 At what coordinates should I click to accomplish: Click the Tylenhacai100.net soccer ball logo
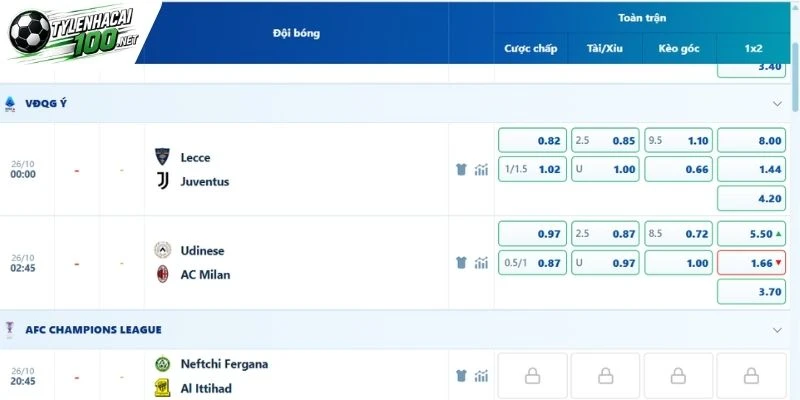(x=30, y=32)
